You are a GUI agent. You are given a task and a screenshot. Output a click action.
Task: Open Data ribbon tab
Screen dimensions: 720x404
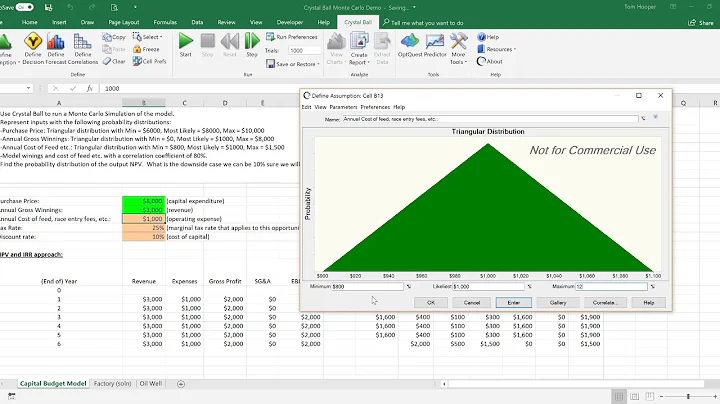pos(197,22)
